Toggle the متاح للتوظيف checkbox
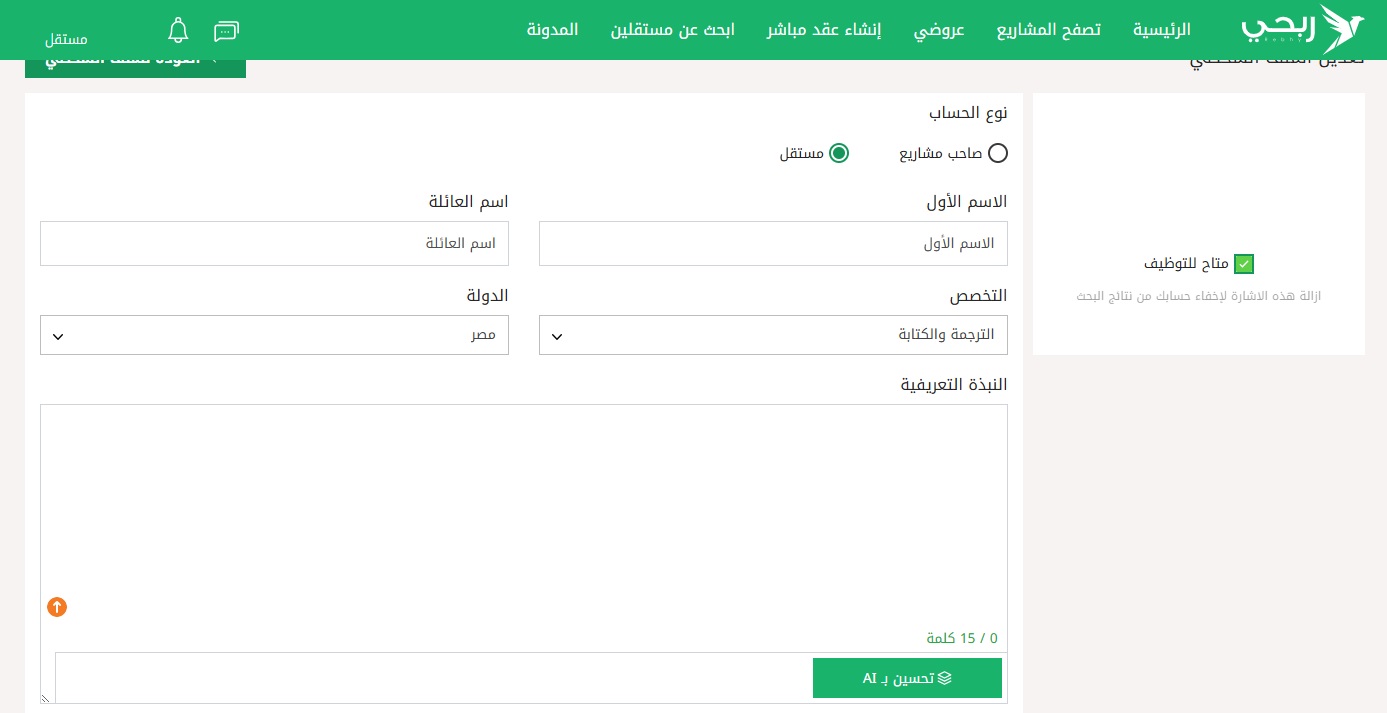This screenshot has height=713, width=1387. click(1243, 264)
